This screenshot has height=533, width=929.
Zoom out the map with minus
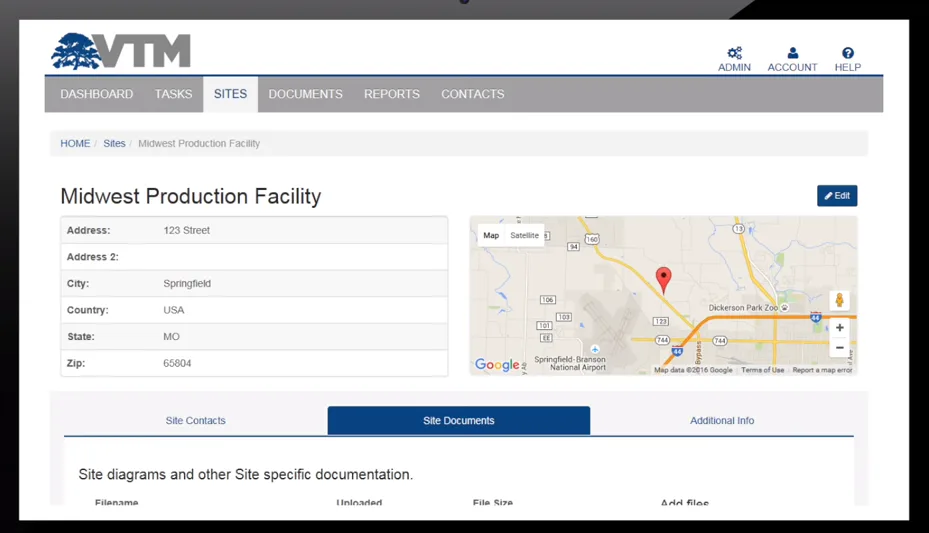840,348
